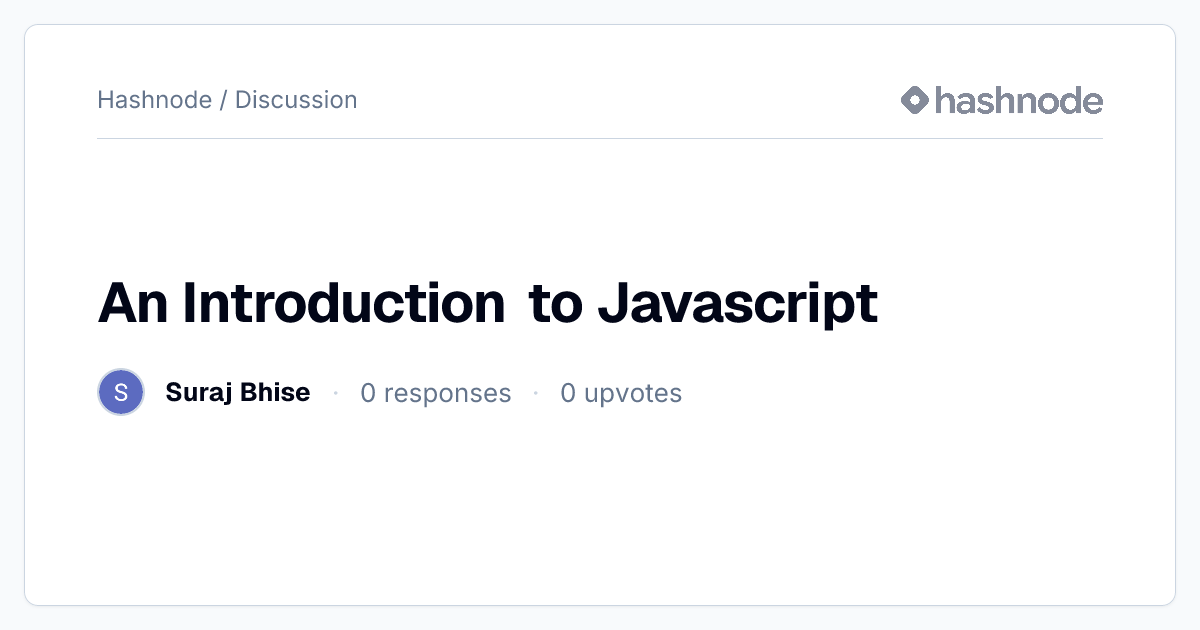View the "0 responses" count
1200x630 pixels.
tap(436, 393)
